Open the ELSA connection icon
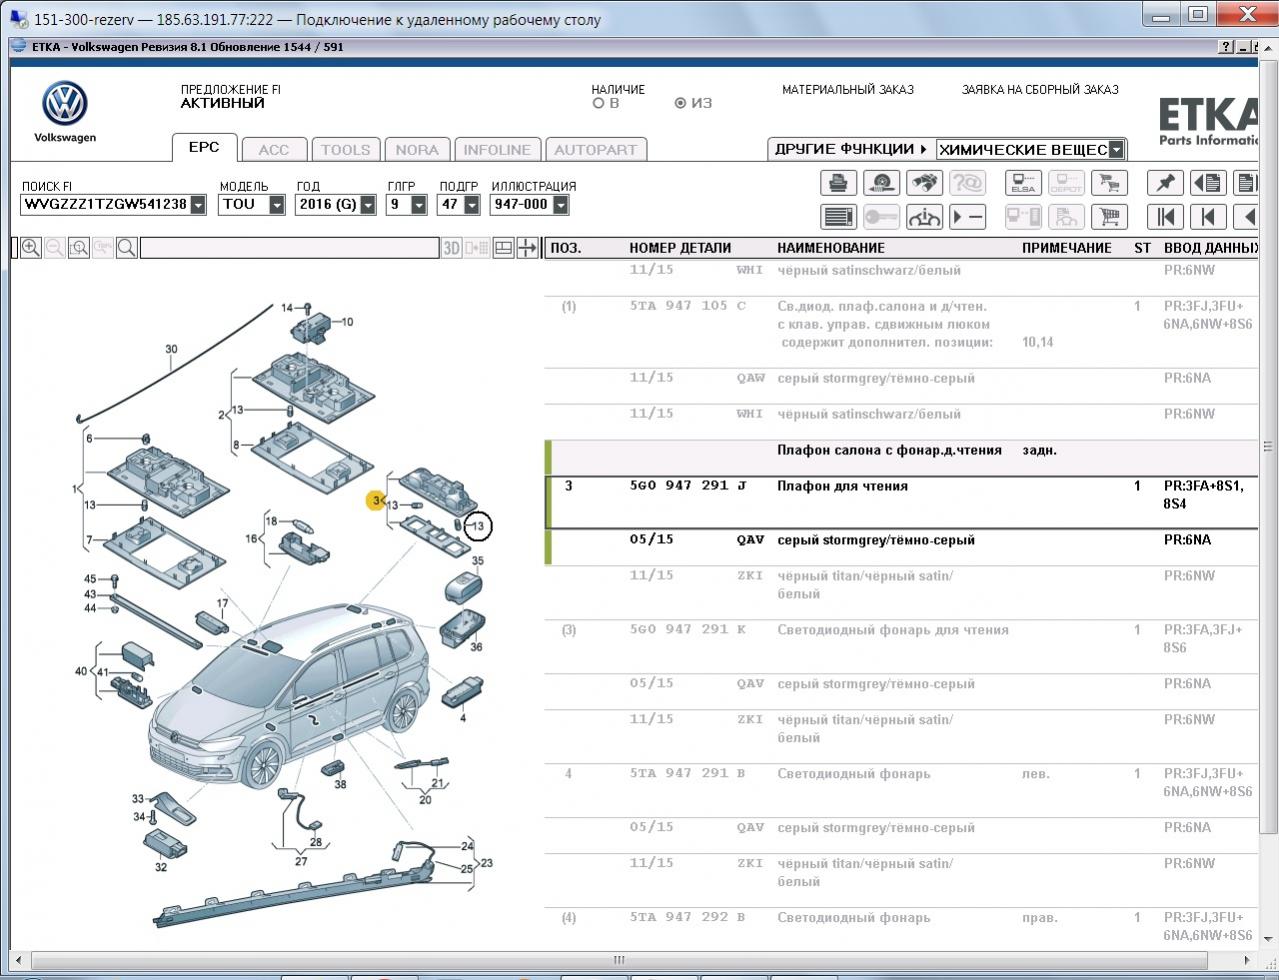The height and width of the screenshot is (980, 1279). [x=1023, y=183]
